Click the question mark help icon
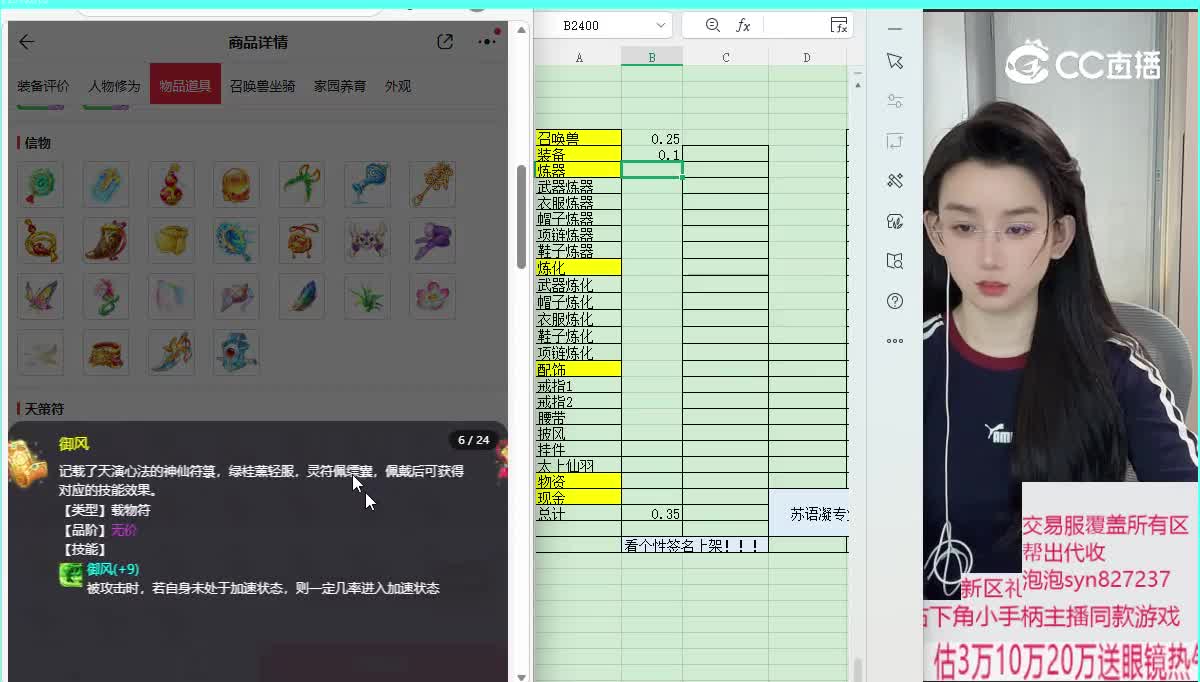The image size is (1200, 682). coord(895,301)
